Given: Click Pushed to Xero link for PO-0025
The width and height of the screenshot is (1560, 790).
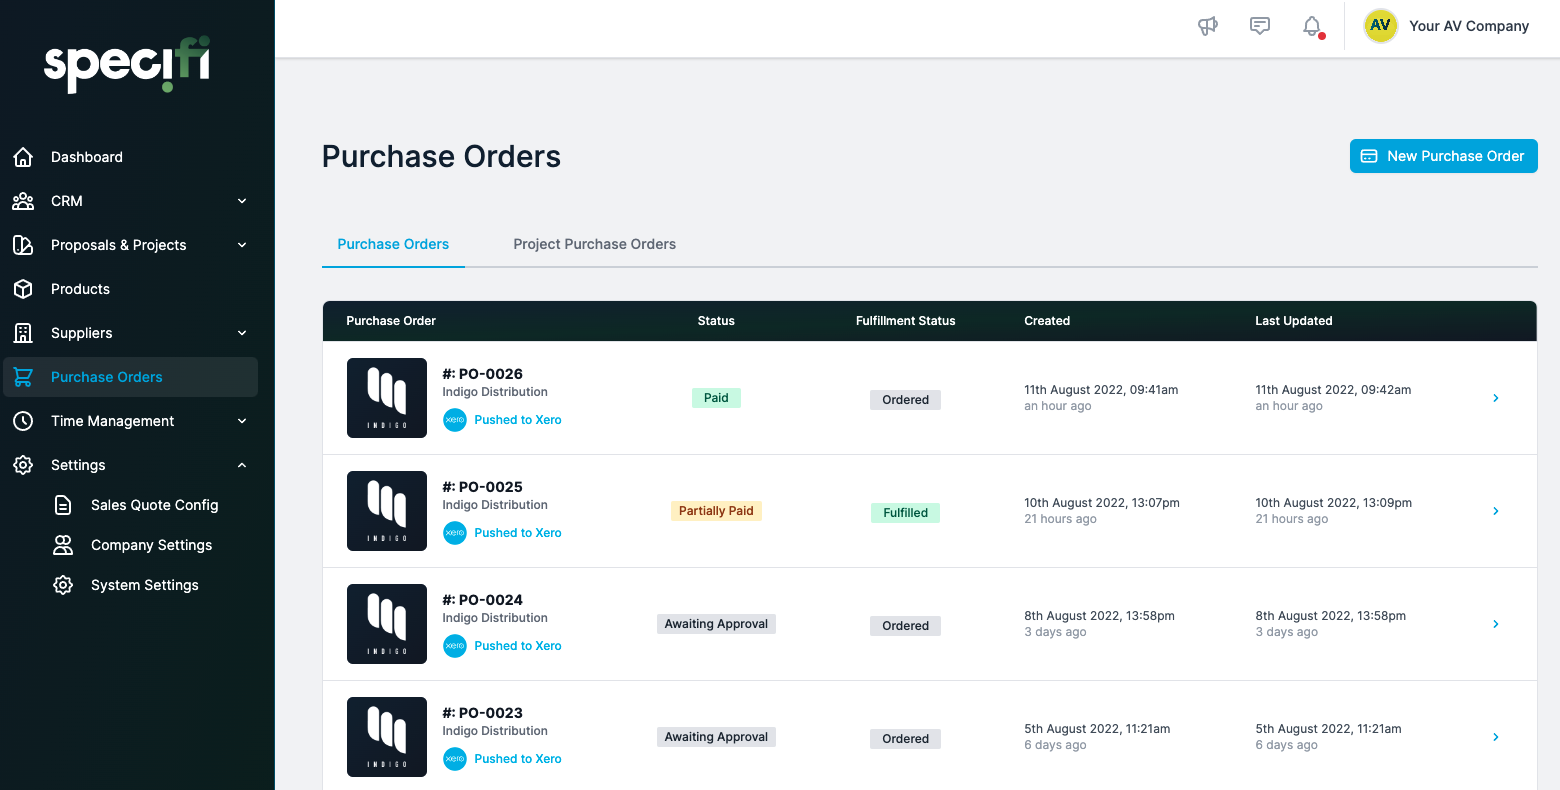Looking at the screenshot, I should click(518, 533).
